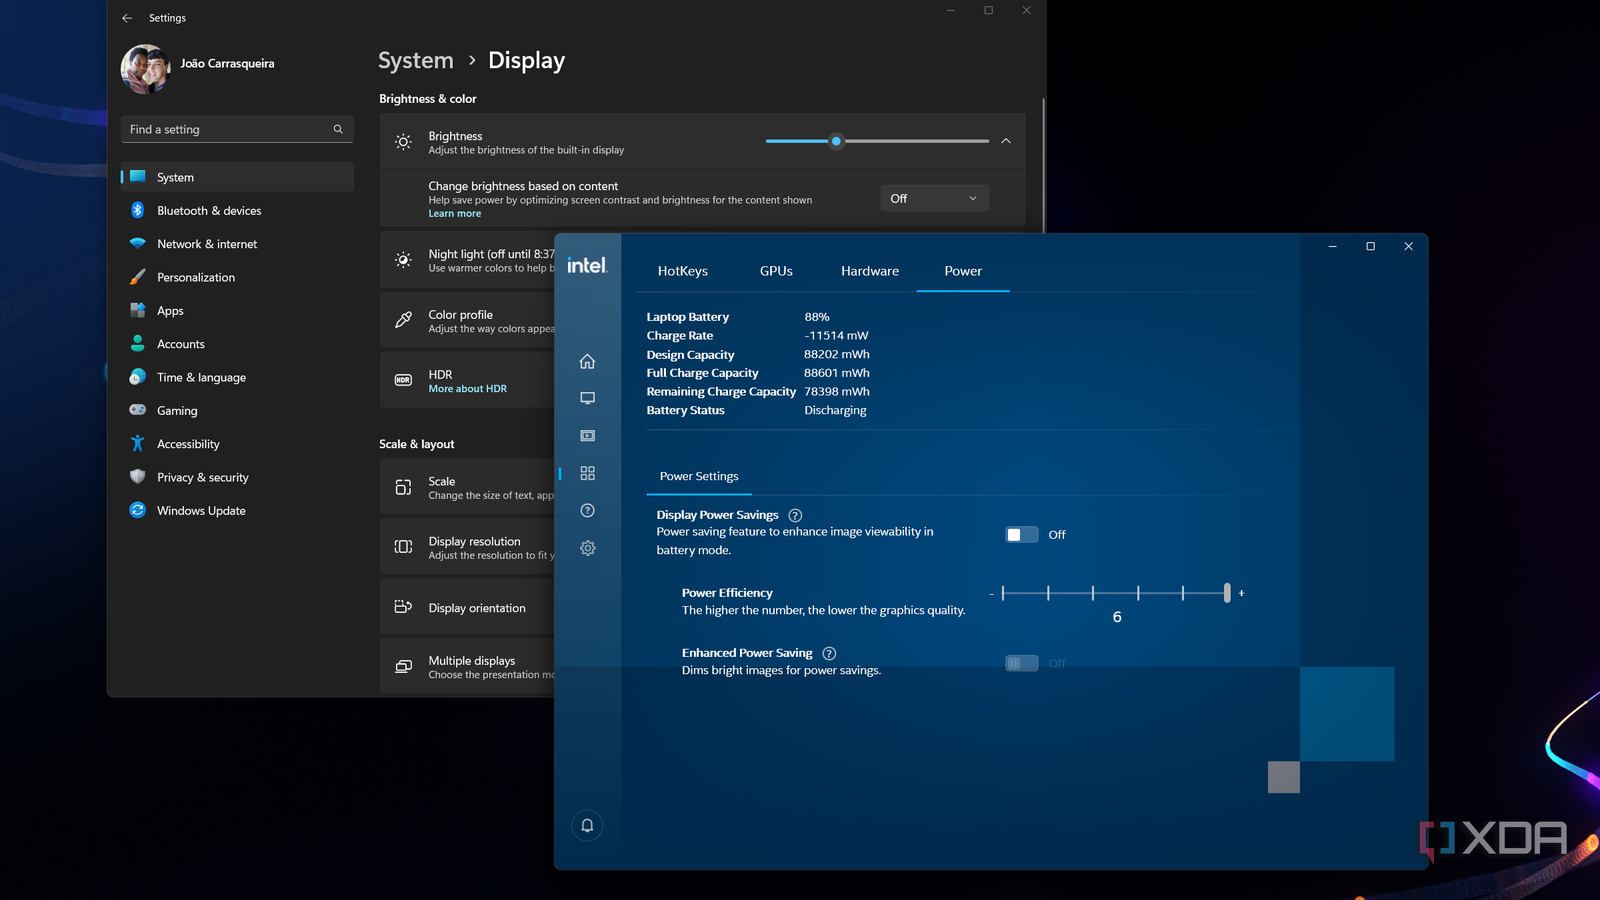Toggle Display Power Savings switch on
1600x900 pixels.
pos(1021,535)
